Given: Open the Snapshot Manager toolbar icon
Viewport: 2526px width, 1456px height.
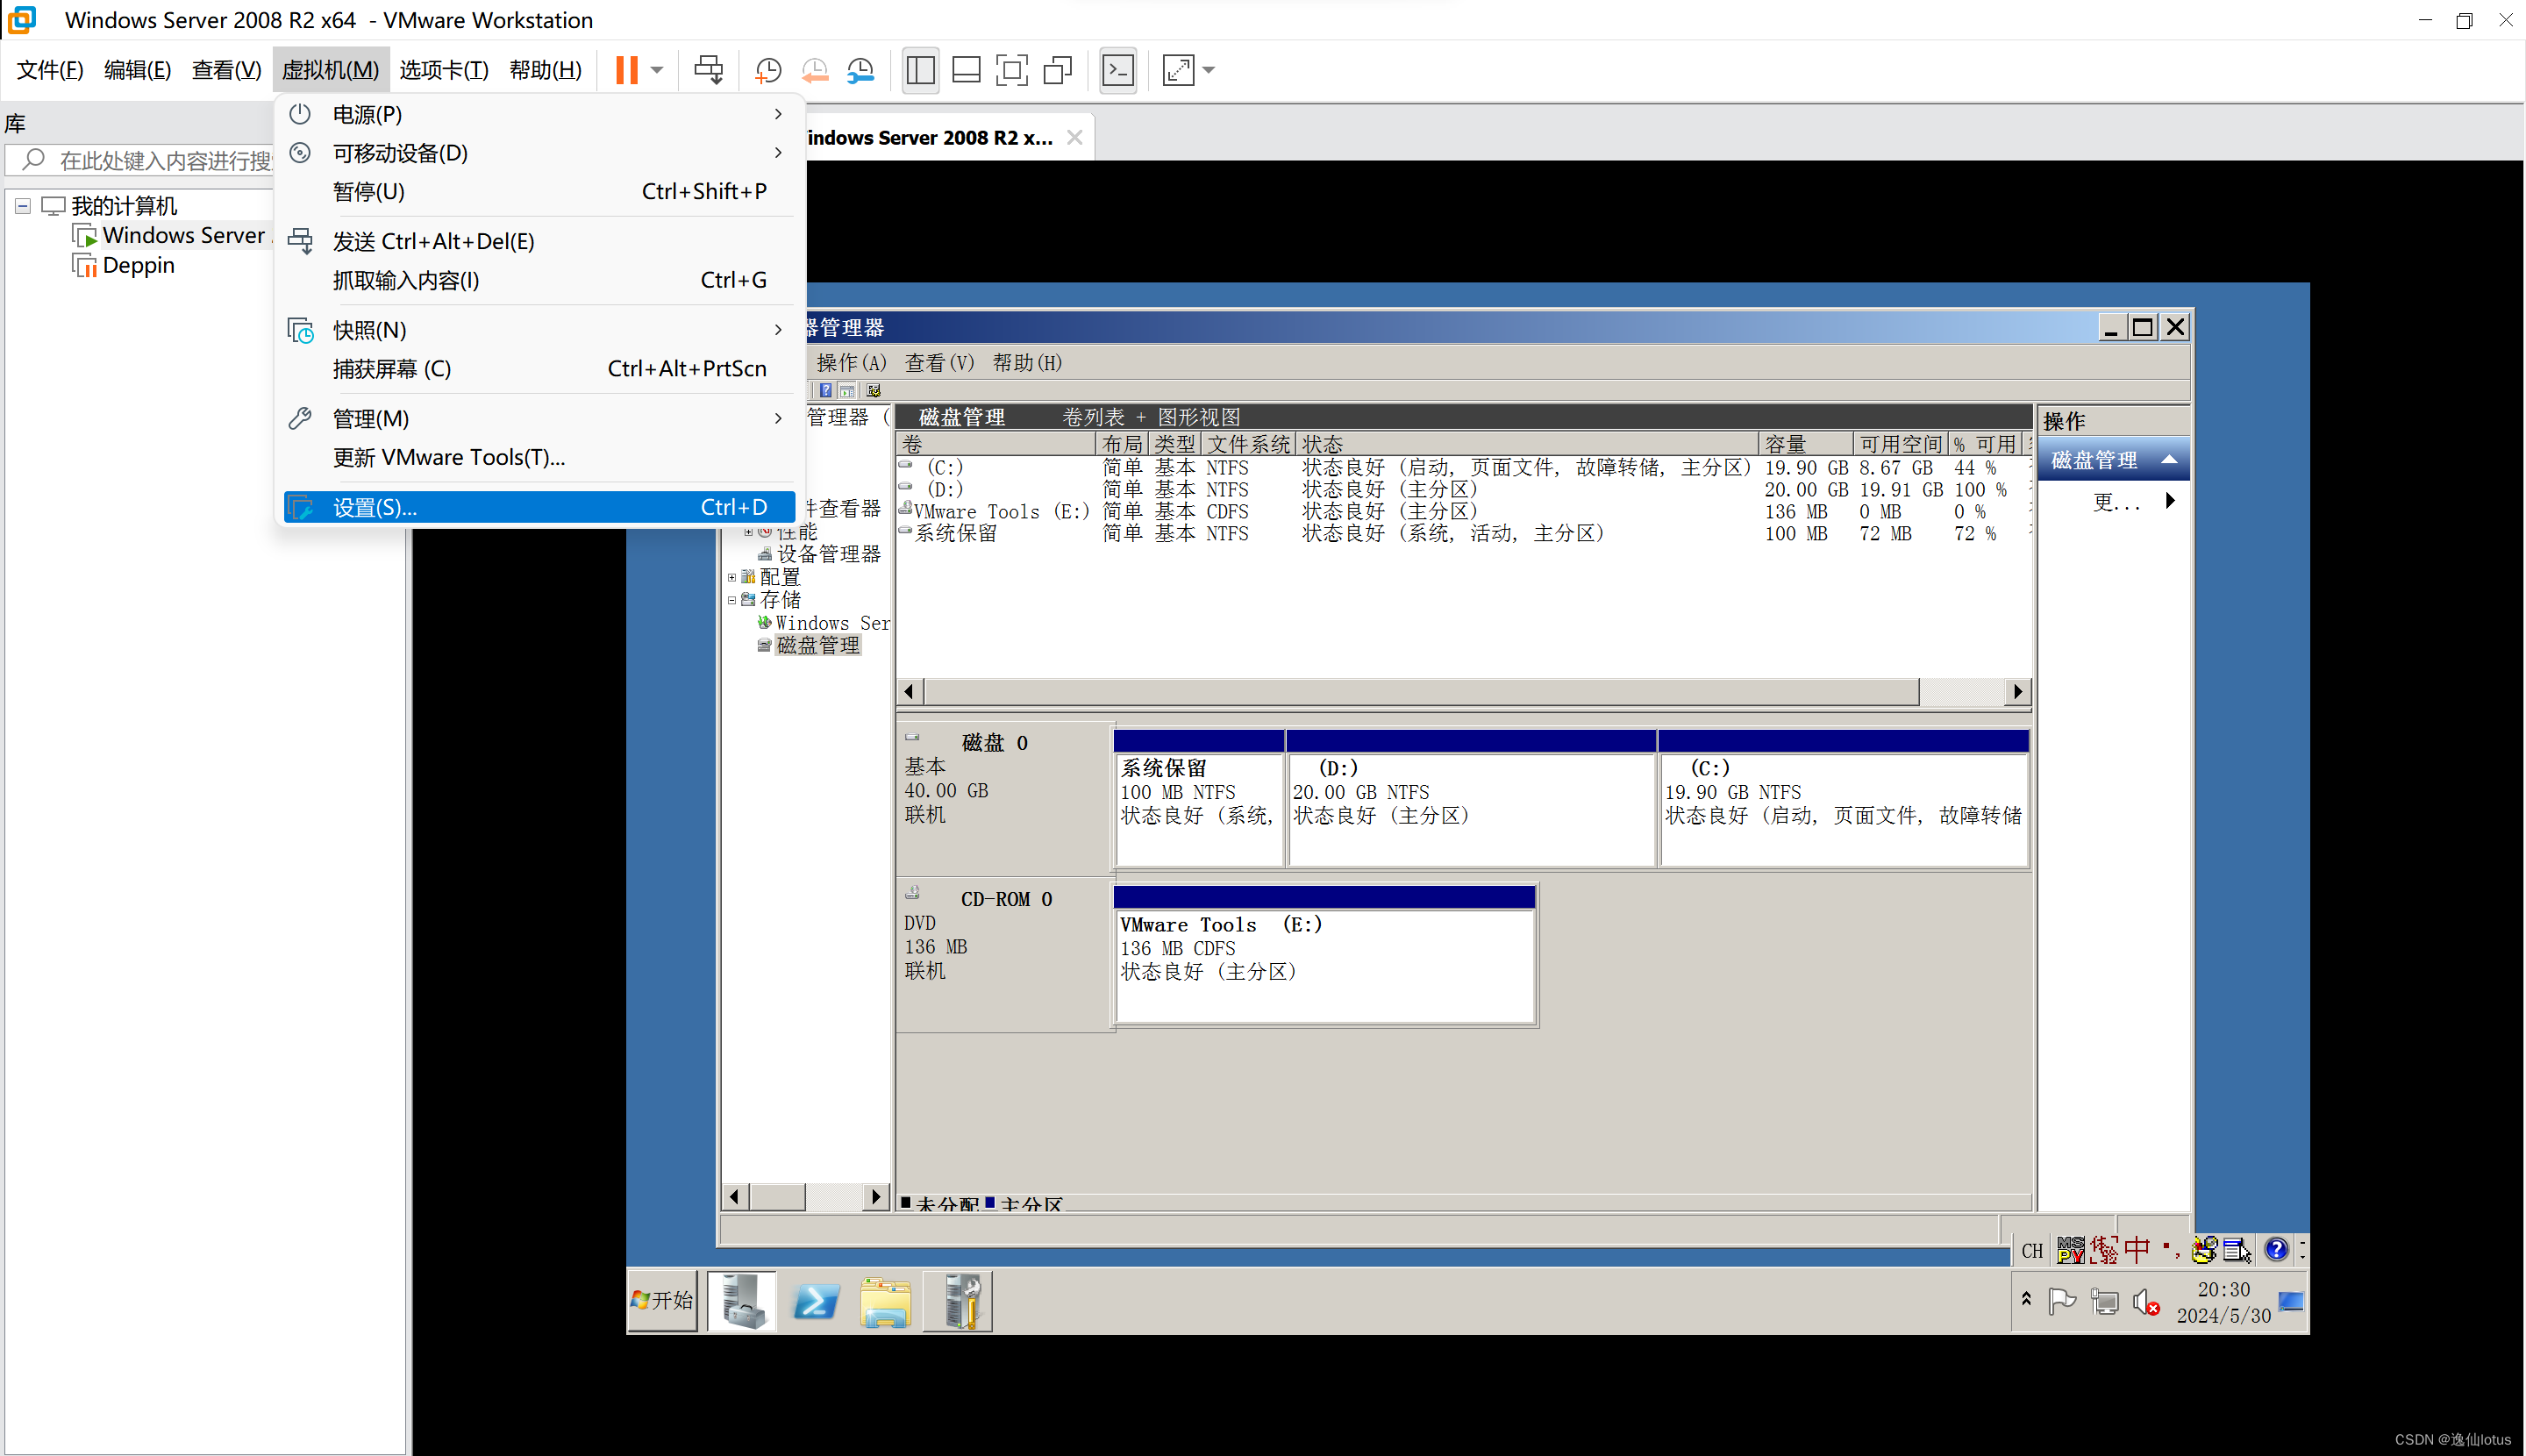Looking at the screenshot, I should 861,69.
